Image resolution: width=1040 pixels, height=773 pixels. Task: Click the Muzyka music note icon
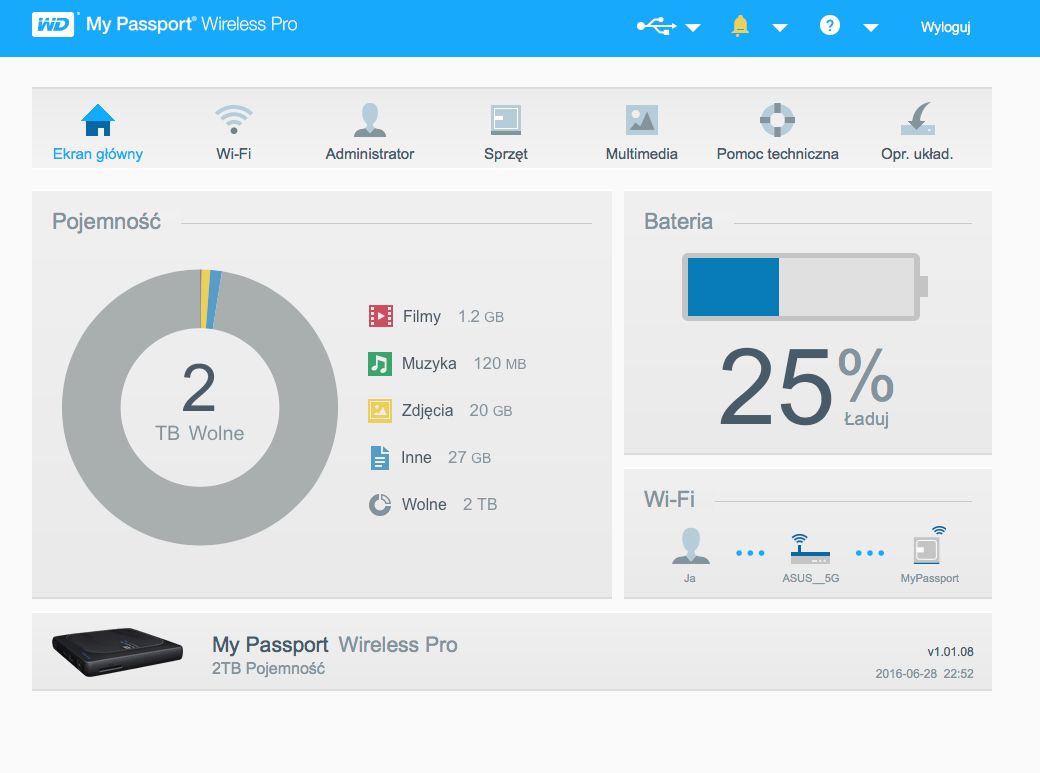tap(380, 364)
